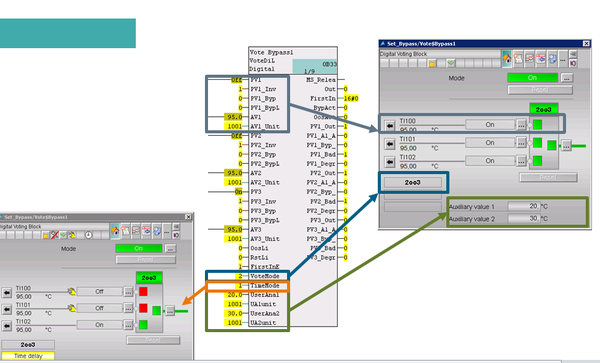This screenshot has width=600, height=363.
Task: Open the trend view icon in right faceplate
Action: (529, 59)
